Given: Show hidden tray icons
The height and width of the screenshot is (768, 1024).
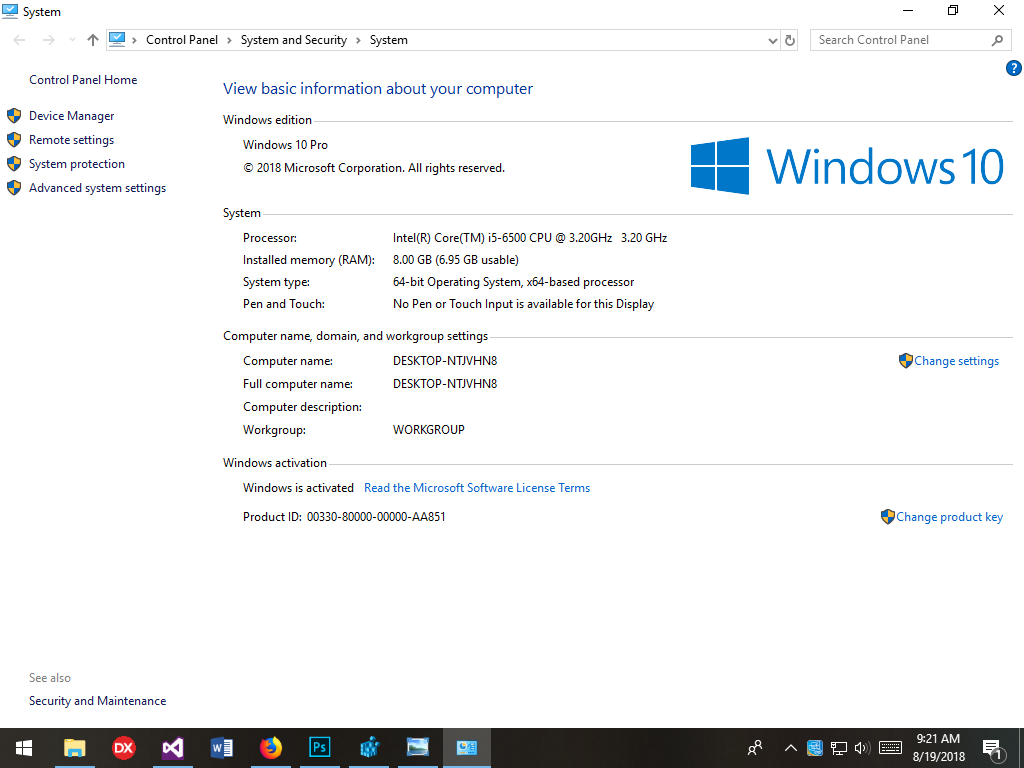Looking at the screenshot, I should (790, 748).
